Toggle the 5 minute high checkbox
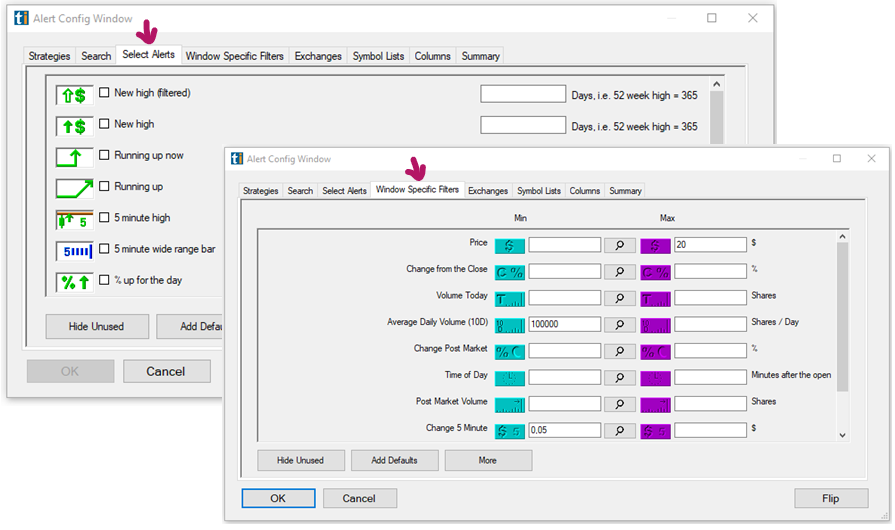Viewport: 895px width, 530px height. [x=104, y=219]
